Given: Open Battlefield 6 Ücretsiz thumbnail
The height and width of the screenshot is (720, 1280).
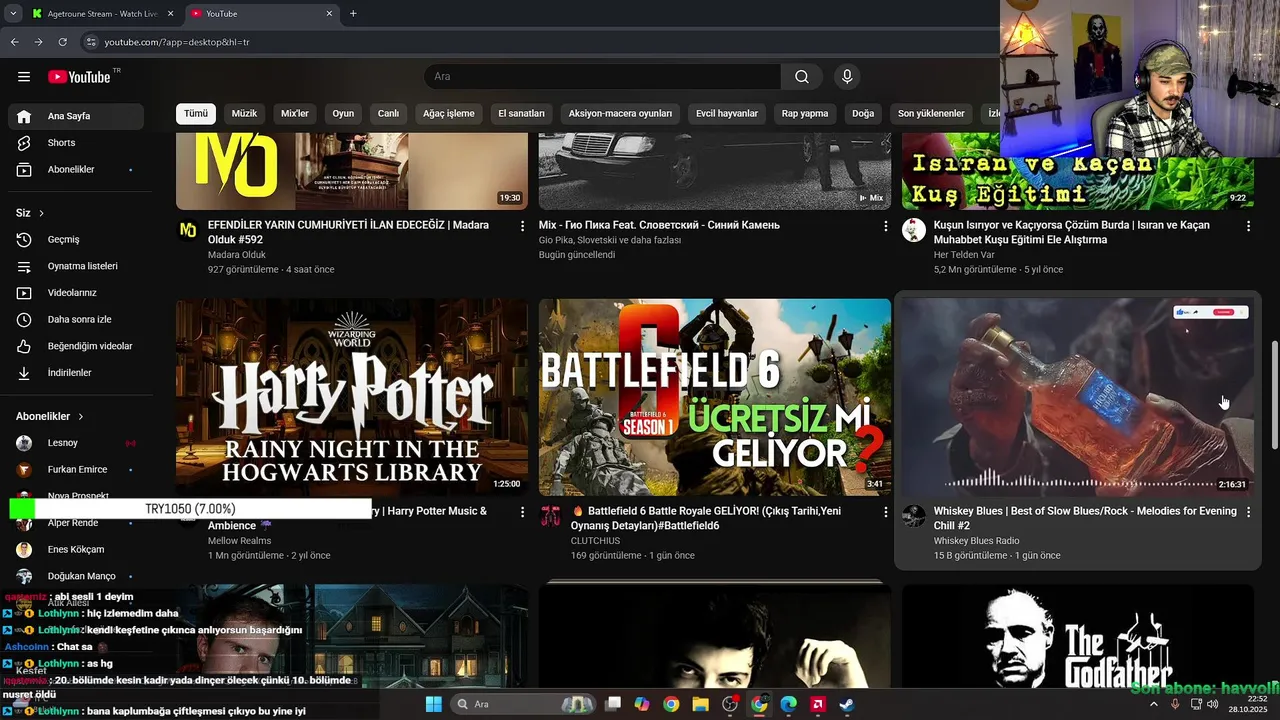Looking at the screenshot, I should (715, 397).
